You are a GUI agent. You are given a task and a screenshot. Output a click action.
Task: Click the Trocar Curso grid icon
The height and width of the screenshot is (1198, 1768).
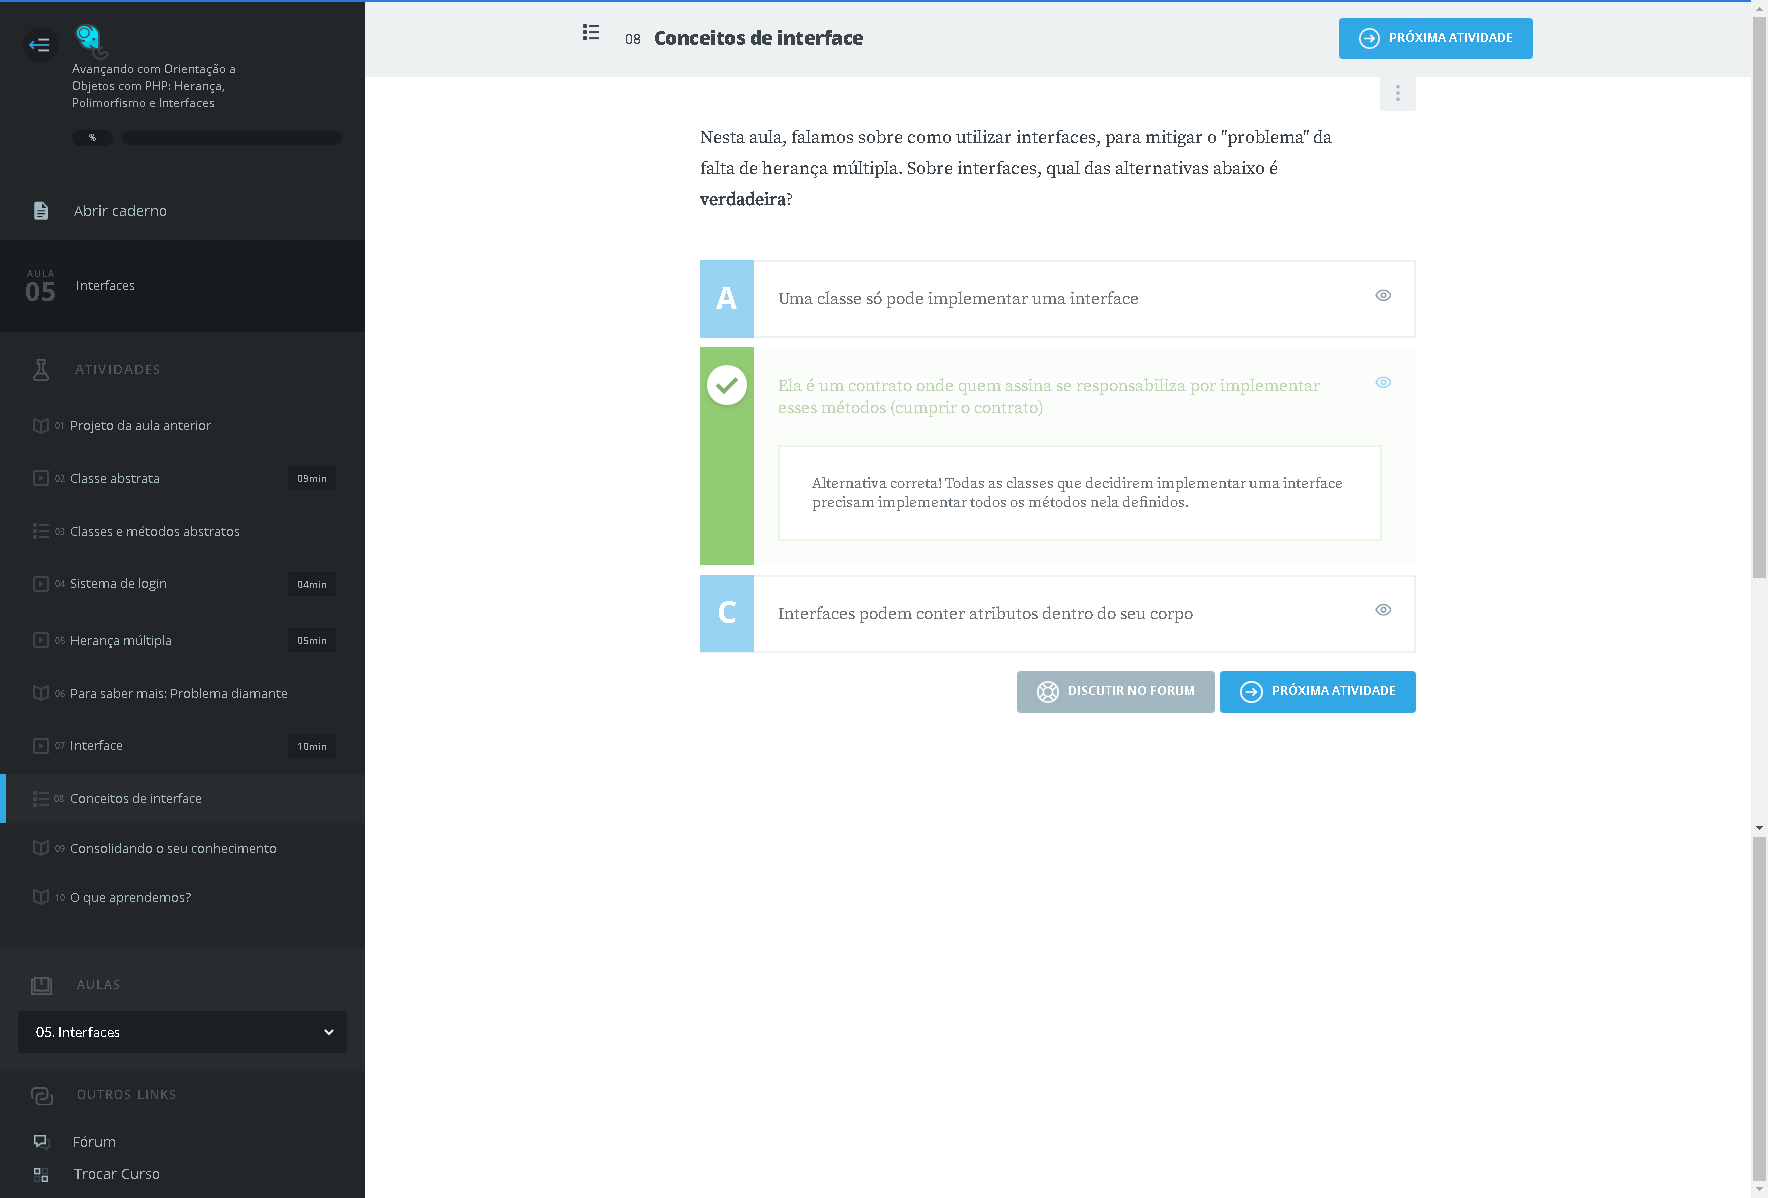click(41, 1174)
